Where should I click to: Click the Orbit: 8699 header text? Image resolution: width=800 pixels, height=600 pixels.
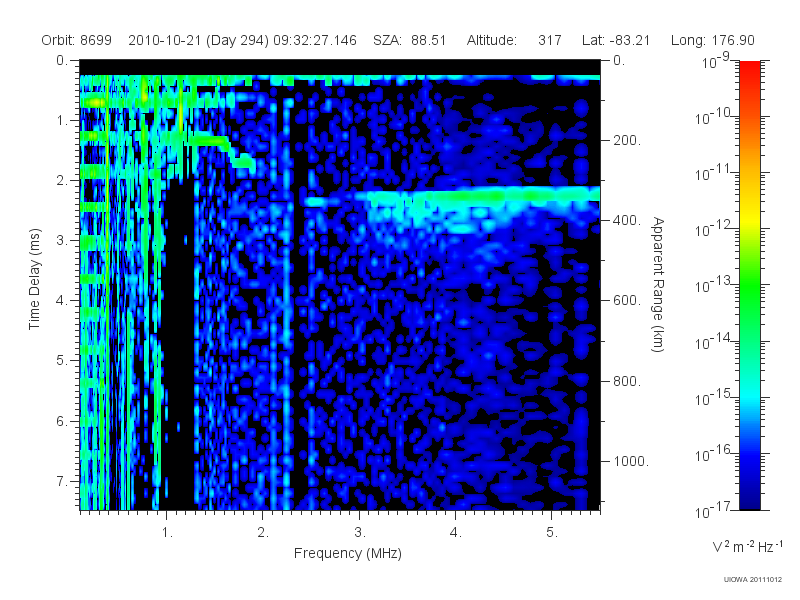pyautogui.click(x=77, y=40)
